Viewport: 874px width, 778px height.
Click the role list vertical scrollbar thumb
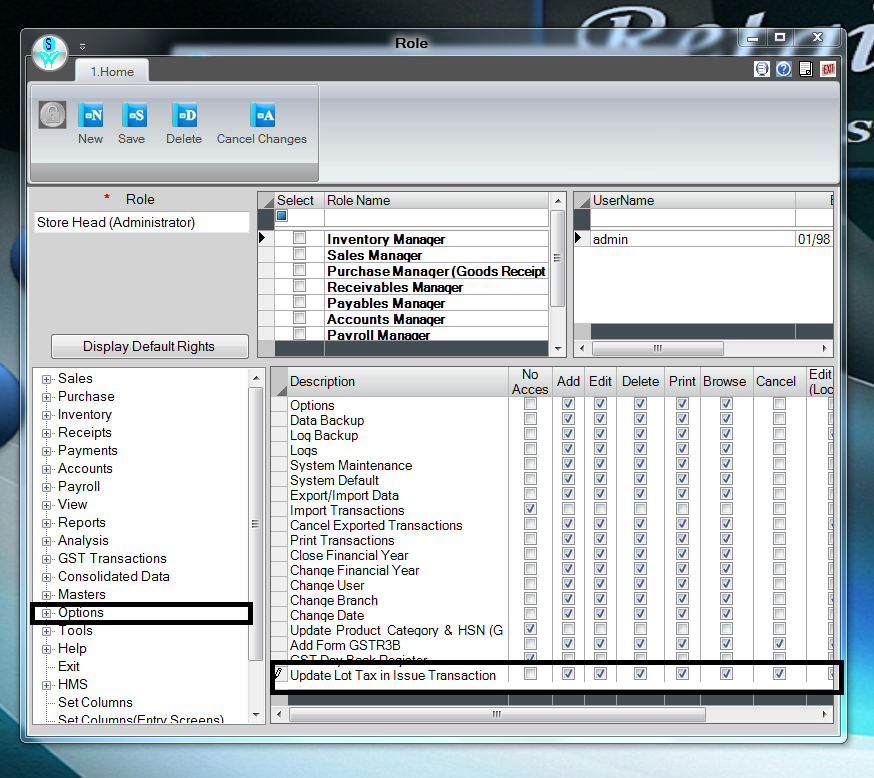pos(557,258)
